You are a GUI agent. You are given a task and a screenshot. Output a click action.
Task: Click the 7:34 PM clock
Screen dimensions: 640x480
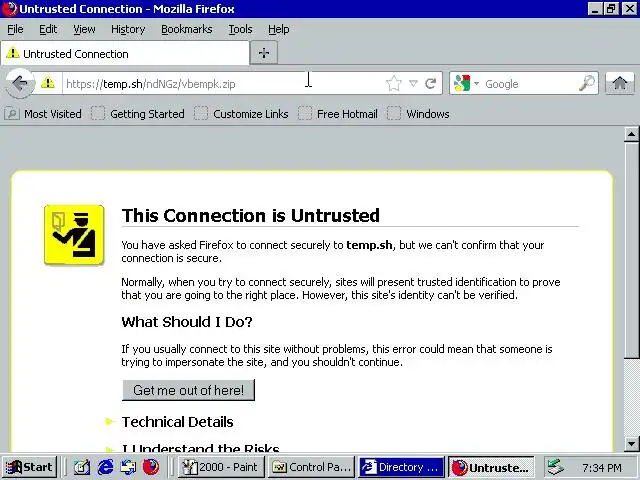click(602, 468)
